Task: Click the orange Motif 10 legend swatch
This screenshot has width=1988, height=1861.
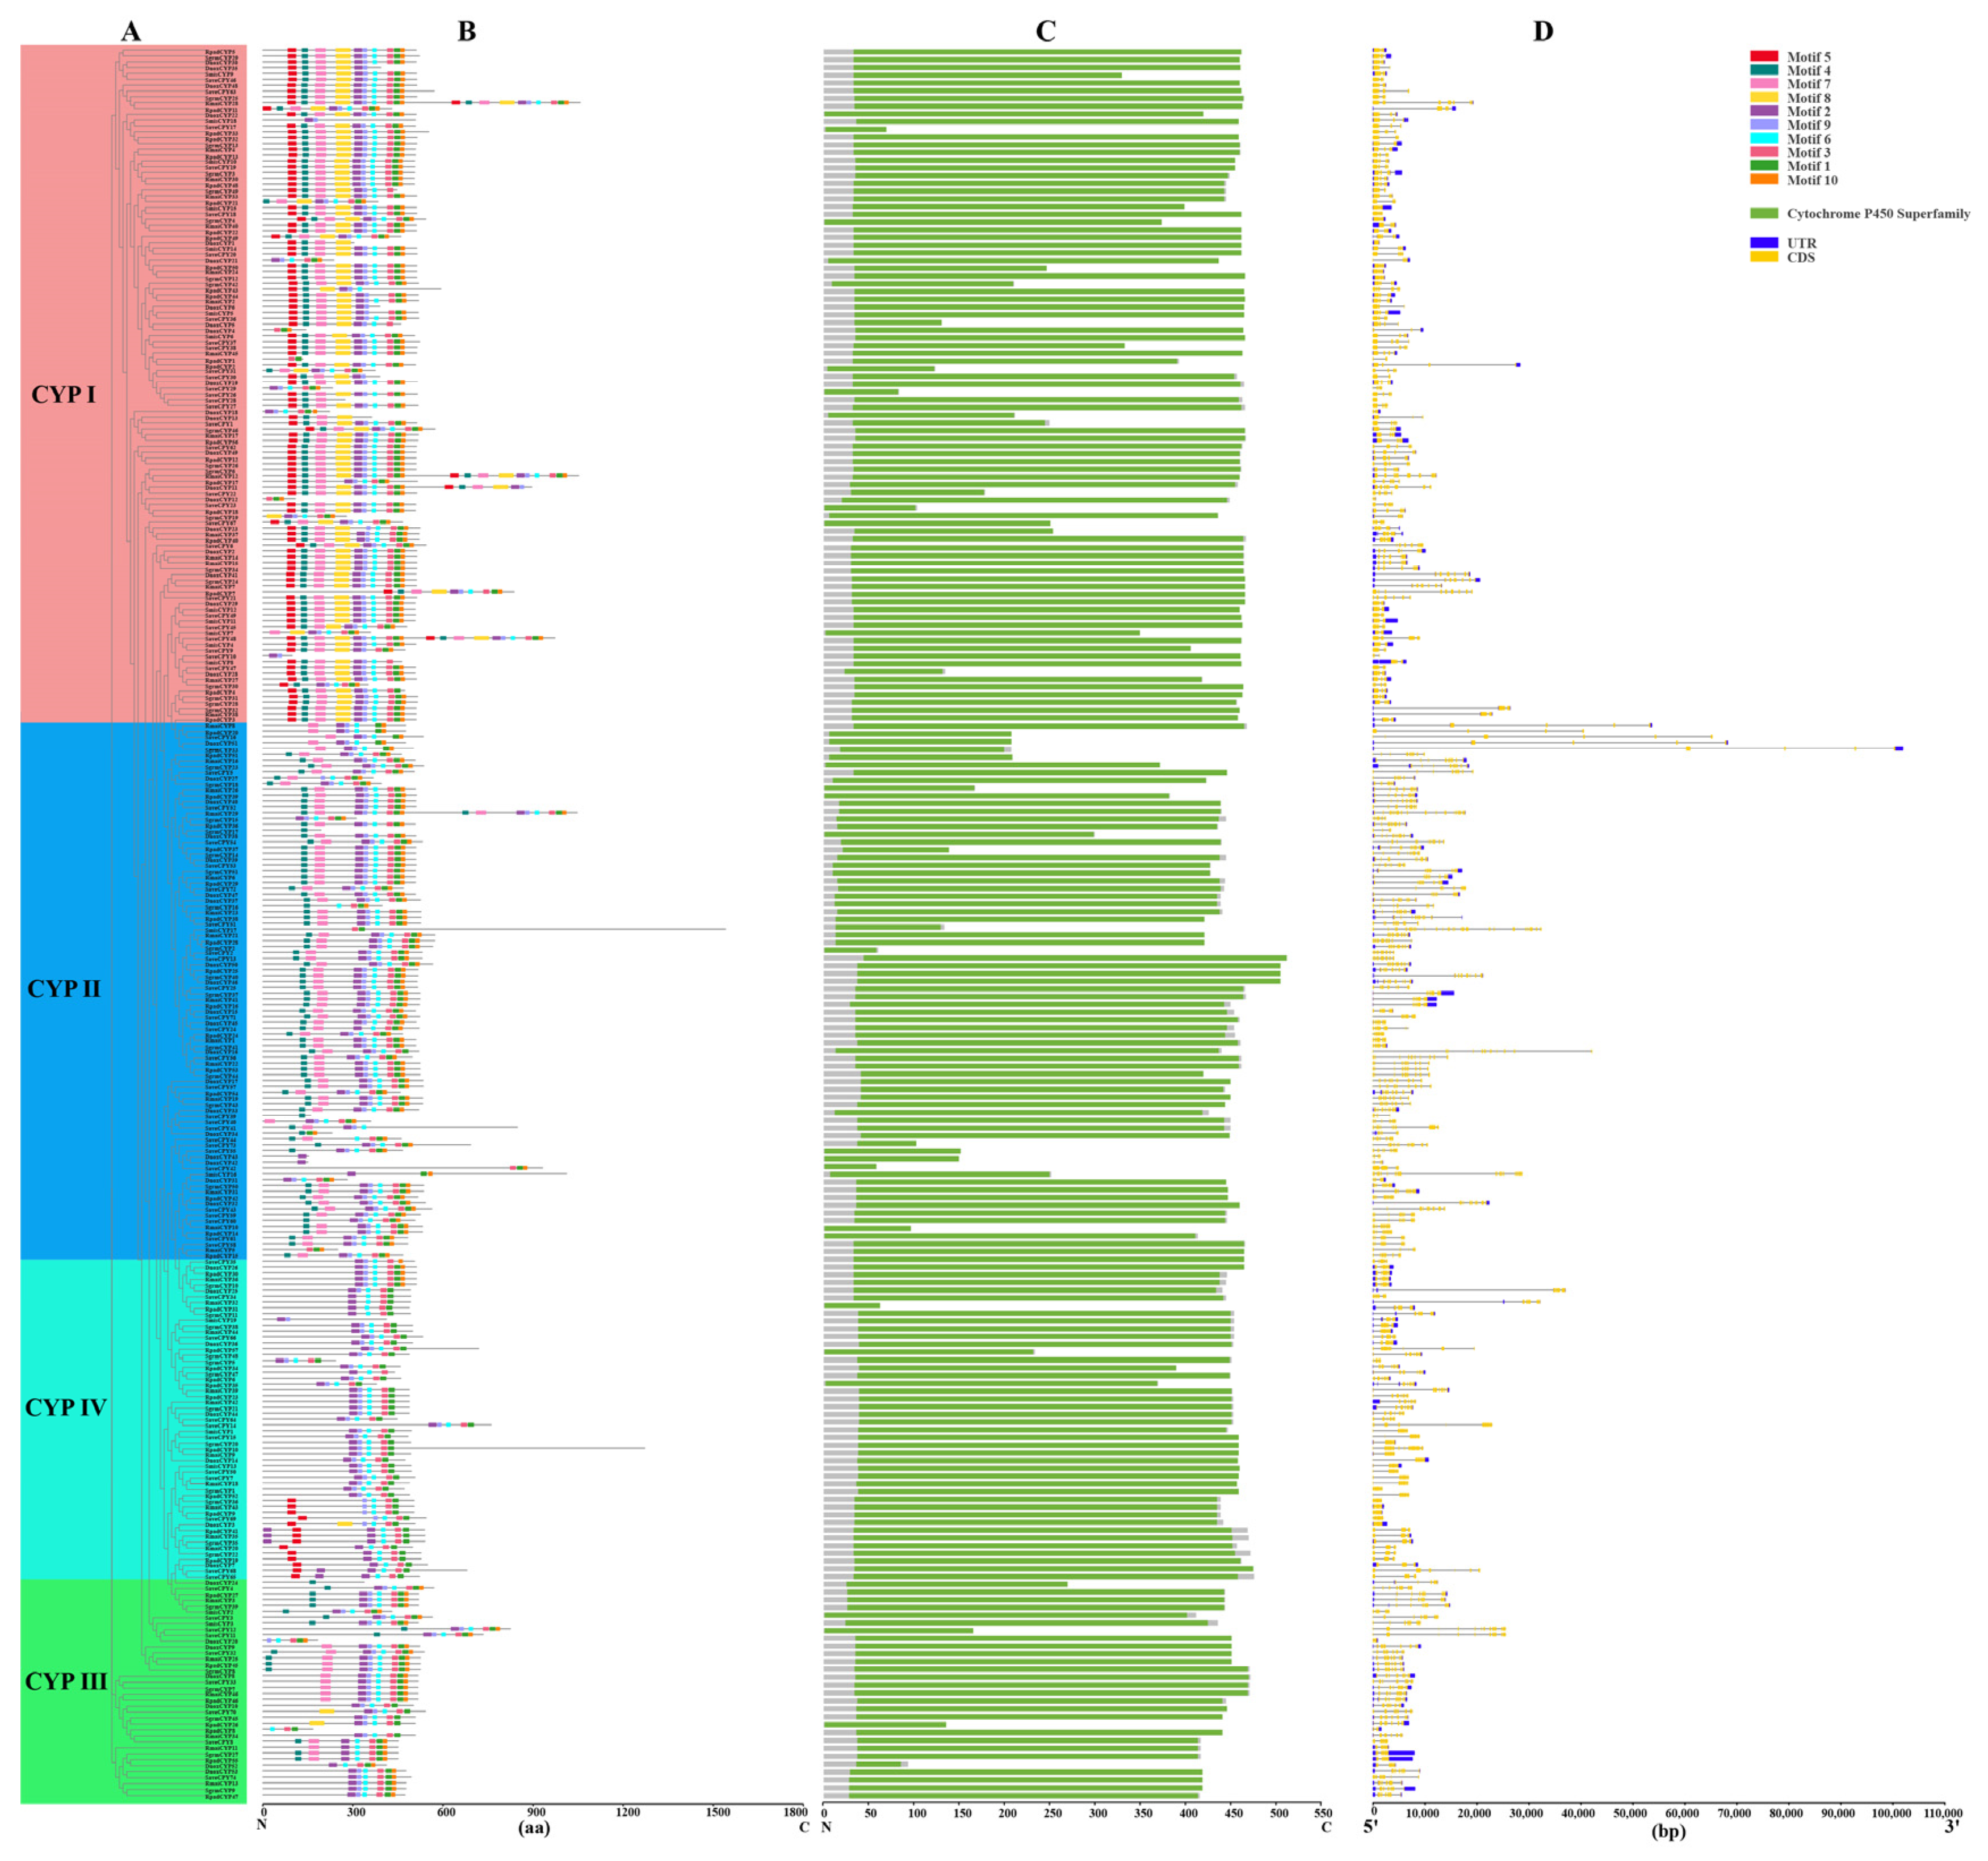Action: (1764, 180)
